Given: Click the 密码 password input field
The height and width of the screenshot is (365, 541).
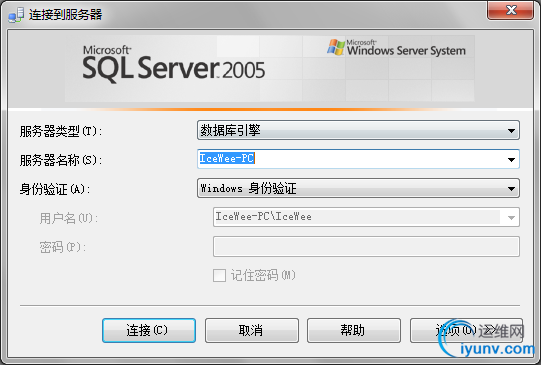Looking at the screenshot, I should [366, 246].
